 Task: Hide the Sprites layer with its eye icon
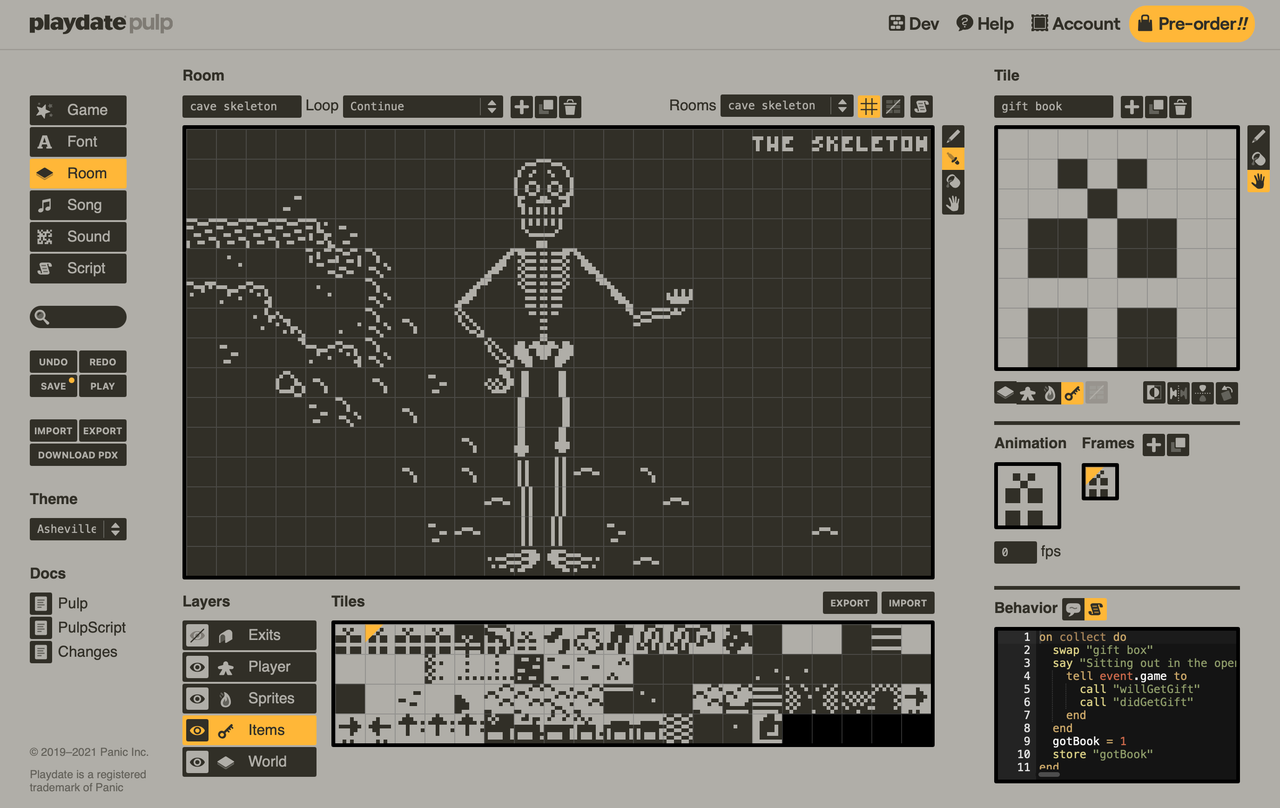pyautogui.click(x=198, y=699)
